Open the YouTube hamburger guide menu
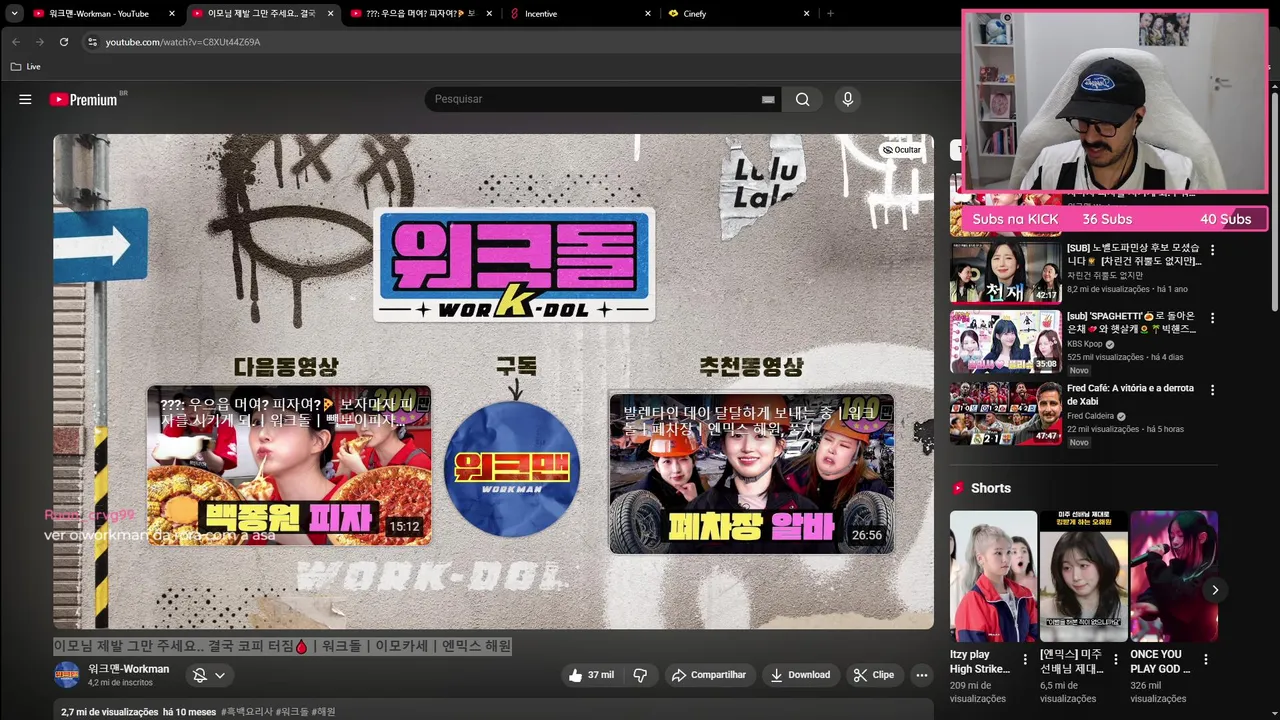This screenshot has height=720, width=1280. click(x=25, y=99)
